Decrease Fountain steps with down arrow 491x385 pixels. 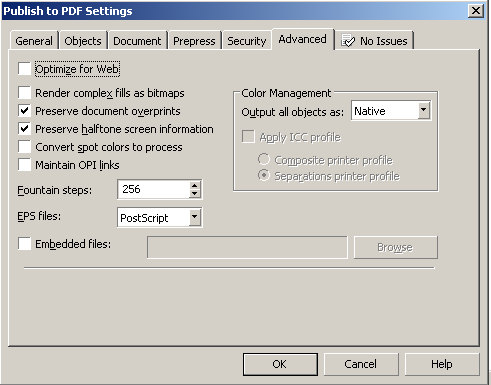tap(195, 194)
